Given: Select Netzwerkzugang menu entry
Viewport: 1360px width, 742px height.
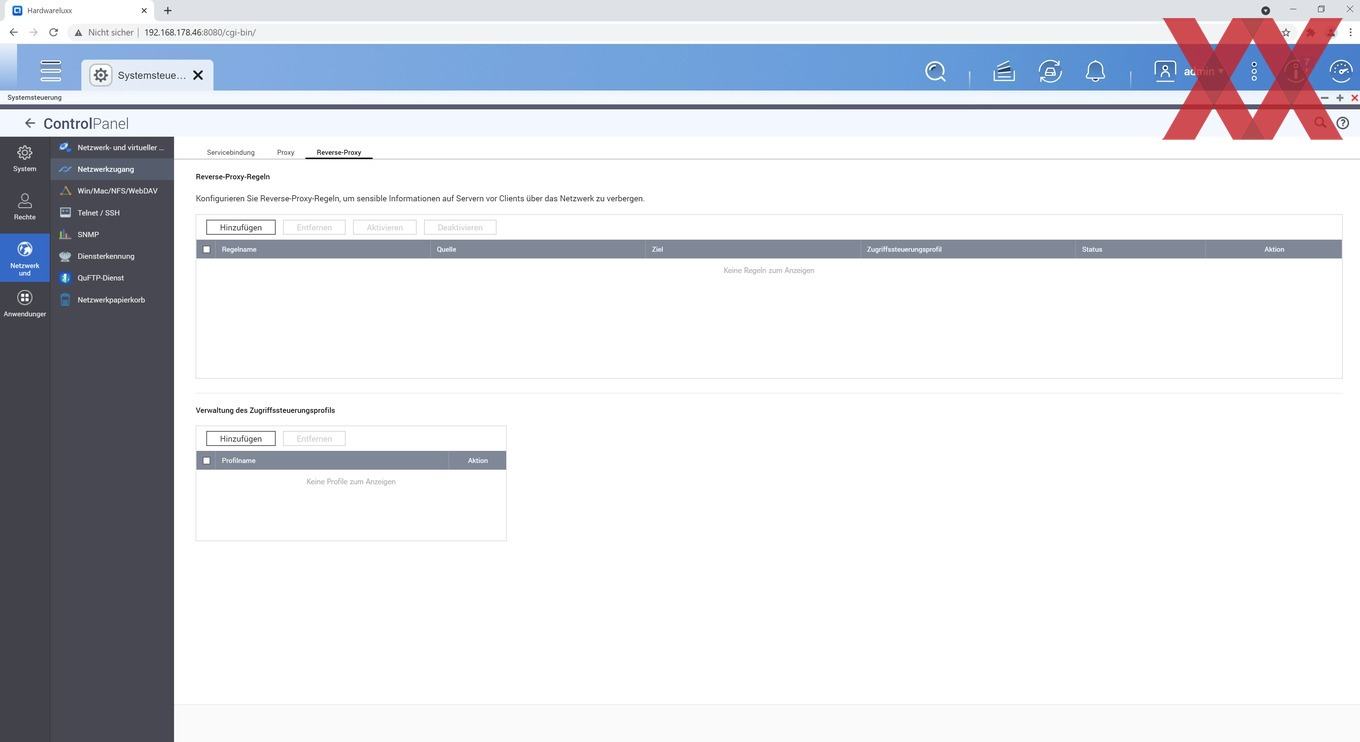Looking at the screenshot, I should point(112,169).
